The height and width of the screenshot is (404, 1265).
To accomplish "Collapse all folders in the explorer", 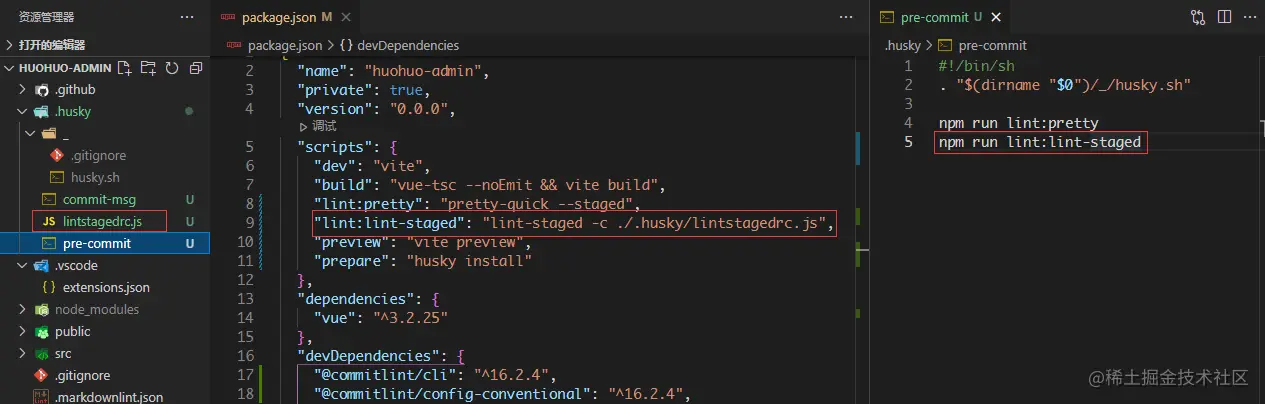I will point(195,68).
